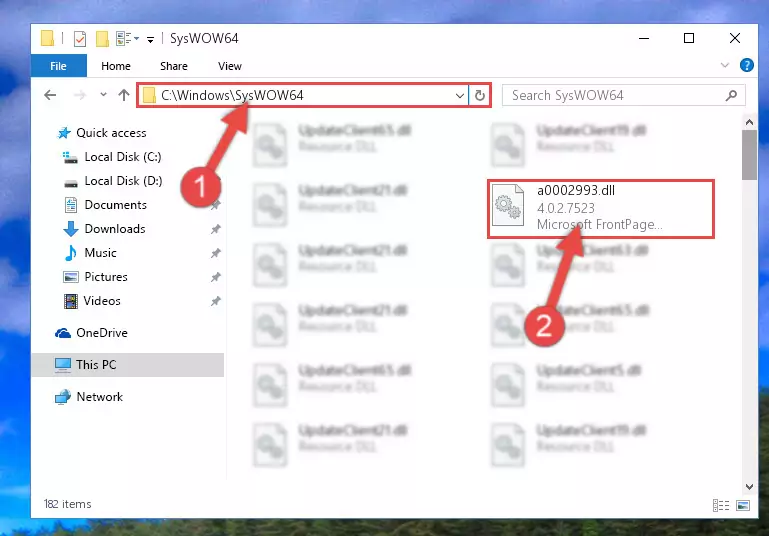Click the vertical scrollbar thumb

(x=749, y=155)
